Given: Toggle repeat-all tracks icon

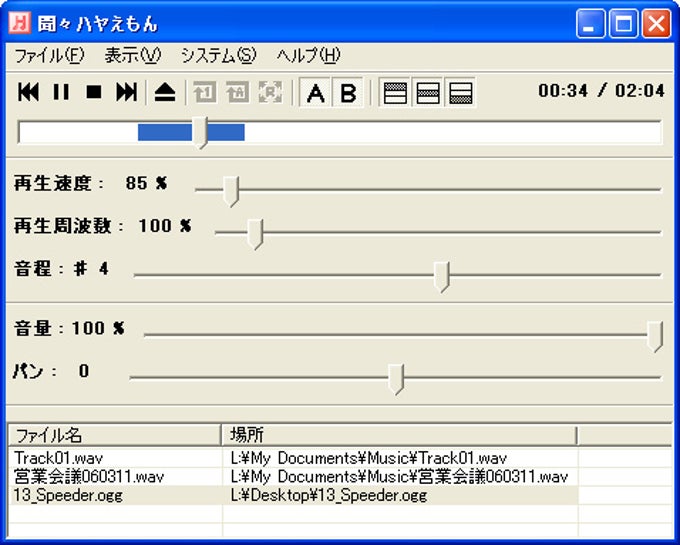Looking at the screenshot, I should [238, 92].
